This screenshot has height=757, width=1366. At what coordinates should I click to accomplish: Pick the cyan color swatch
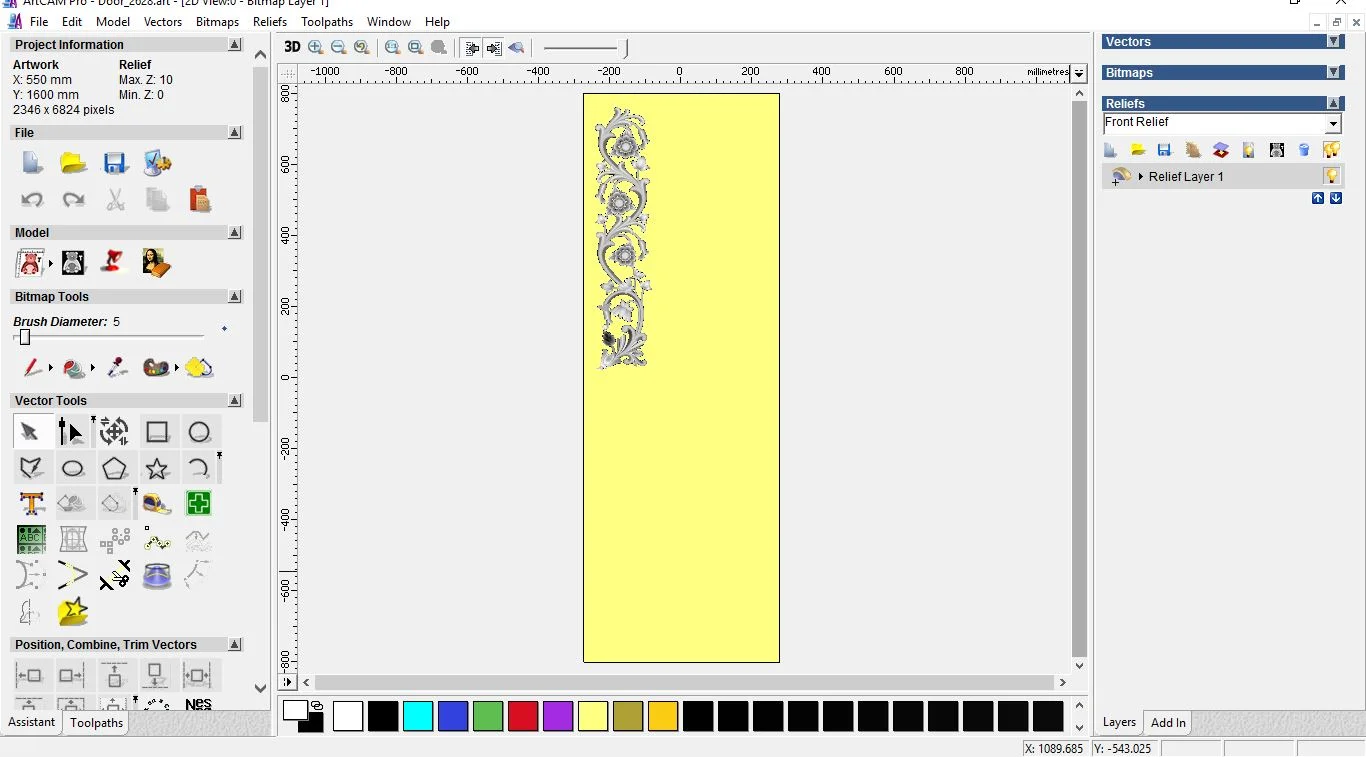point(418,716)
